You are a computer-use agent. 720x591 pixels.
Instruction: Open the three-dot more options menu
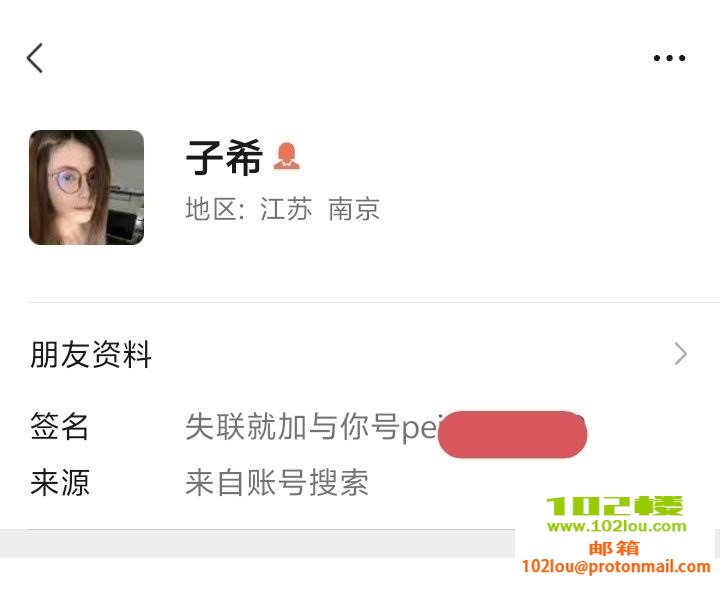[x=669, y=58]
